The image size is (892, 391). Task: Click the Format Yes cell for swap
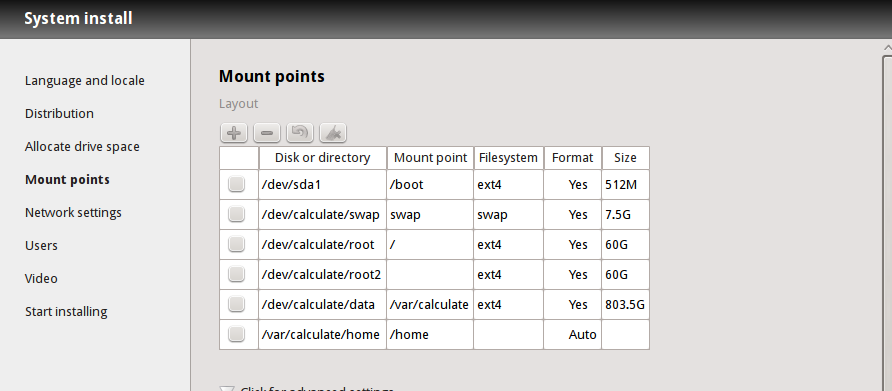(x=573, y=215)
